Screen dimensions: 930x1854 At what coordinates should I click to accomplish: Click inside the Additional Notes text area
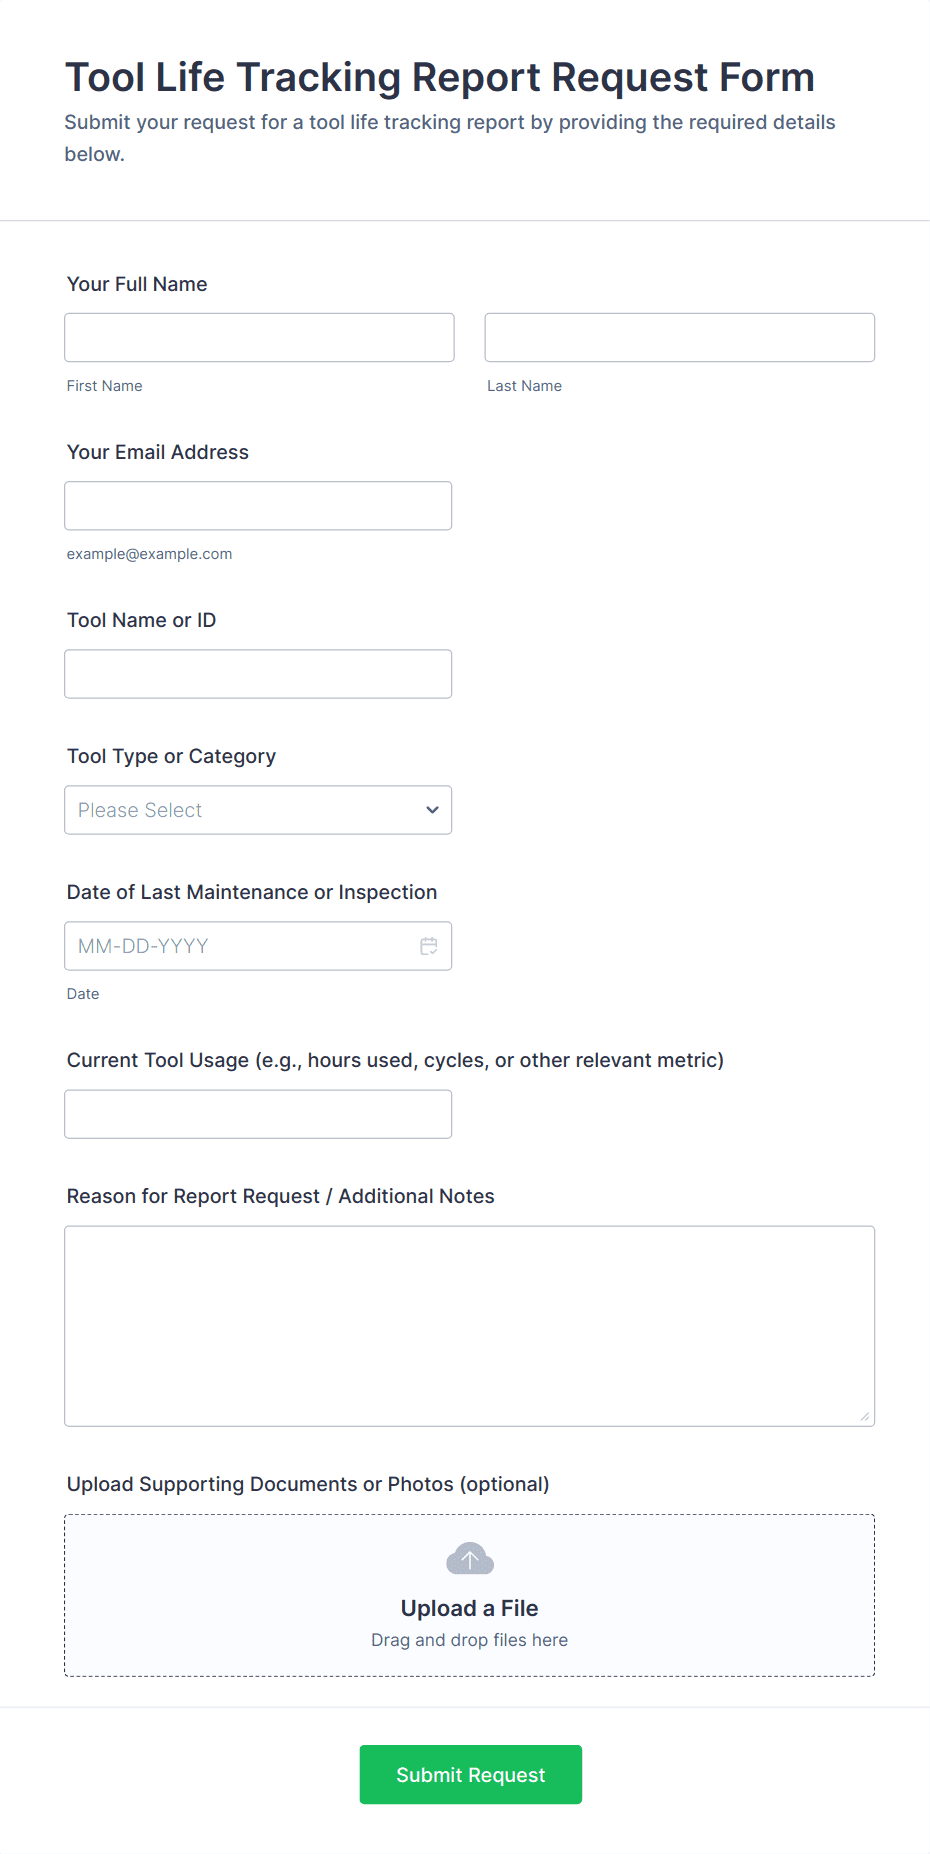click(469, 1326)
